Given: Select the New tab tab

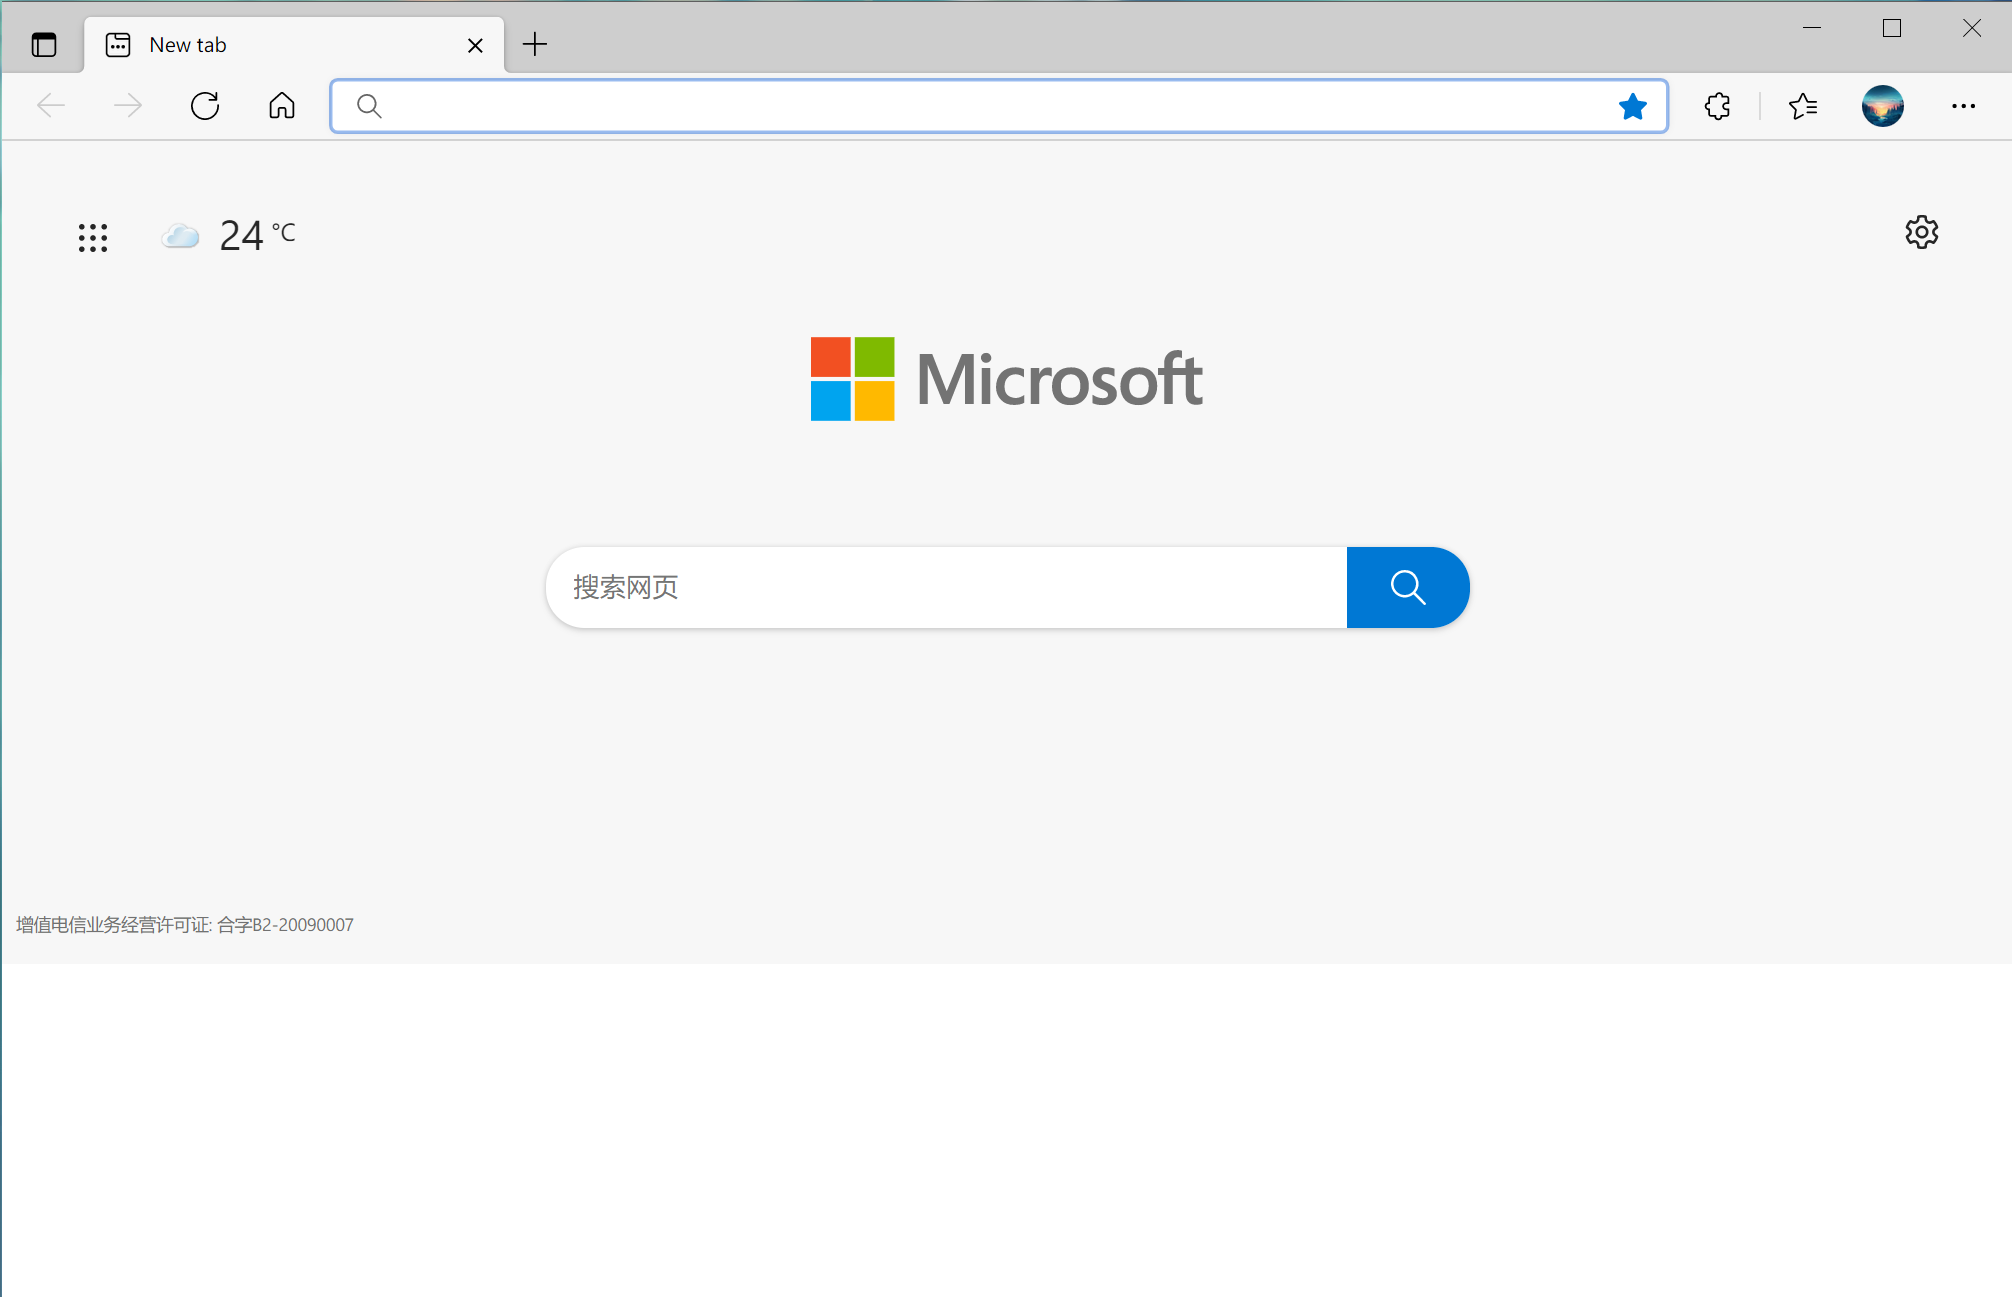Looking at the screenshot, I should [x=294, y=45].
